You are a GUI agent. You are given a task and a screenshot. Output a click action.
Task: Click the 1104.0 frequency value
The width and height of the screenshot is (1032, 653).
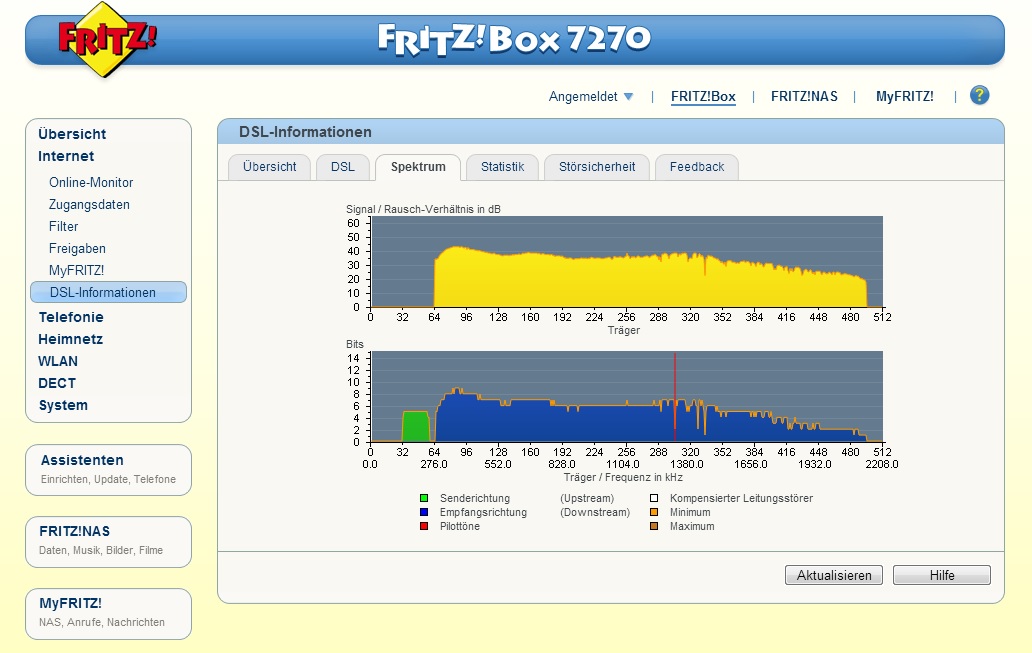click(623, 464)
